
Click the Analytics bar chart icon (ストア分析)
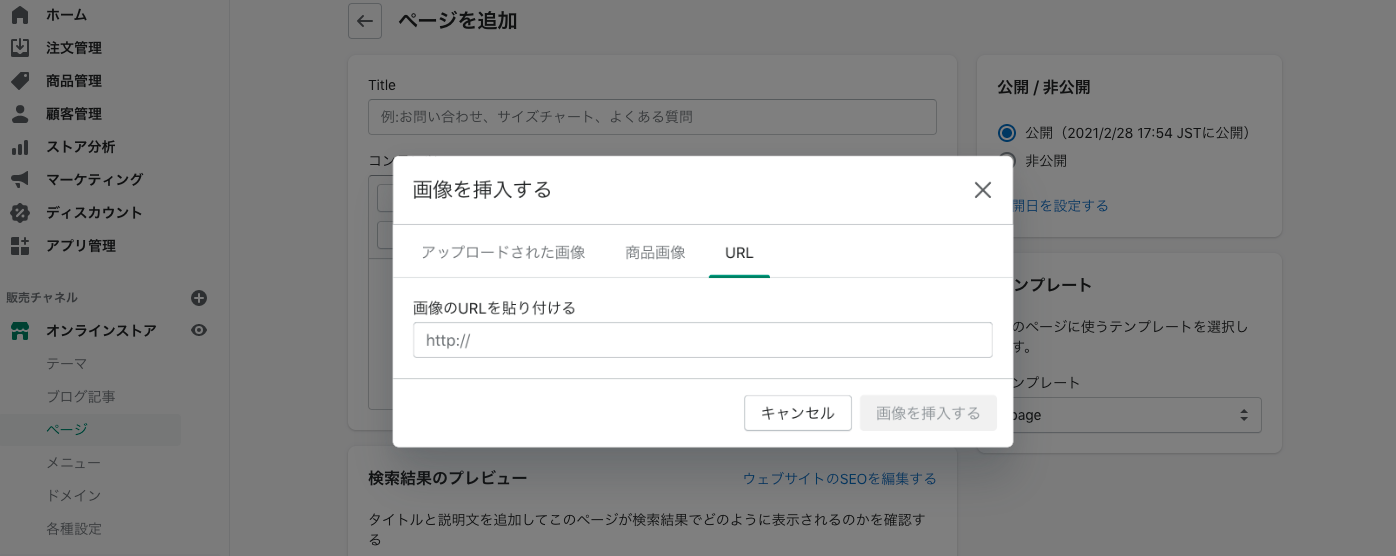(x=19, y=147)
